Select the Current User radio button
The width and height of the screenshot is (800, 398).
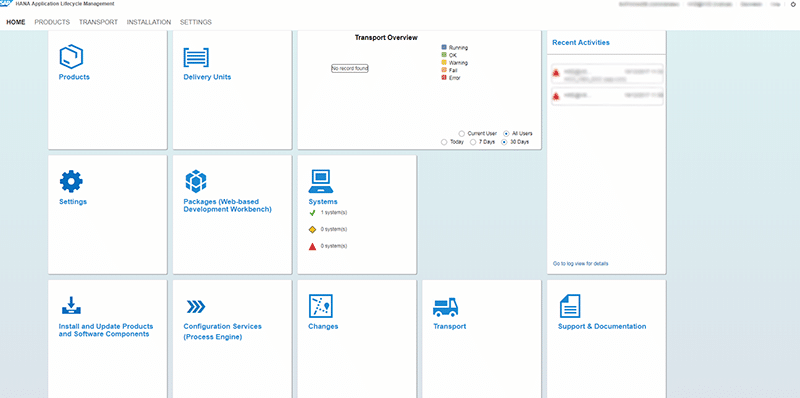coord(462,133)
